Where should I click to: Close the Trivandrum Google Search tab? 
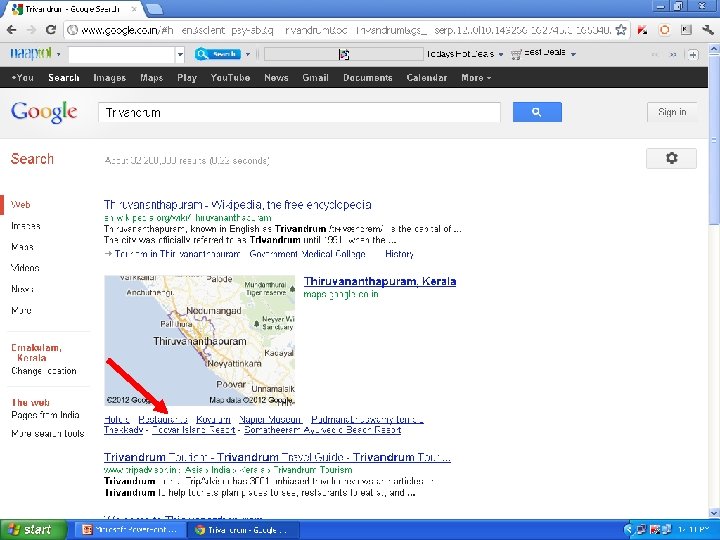pyautogui.click(x=134, y=9)
